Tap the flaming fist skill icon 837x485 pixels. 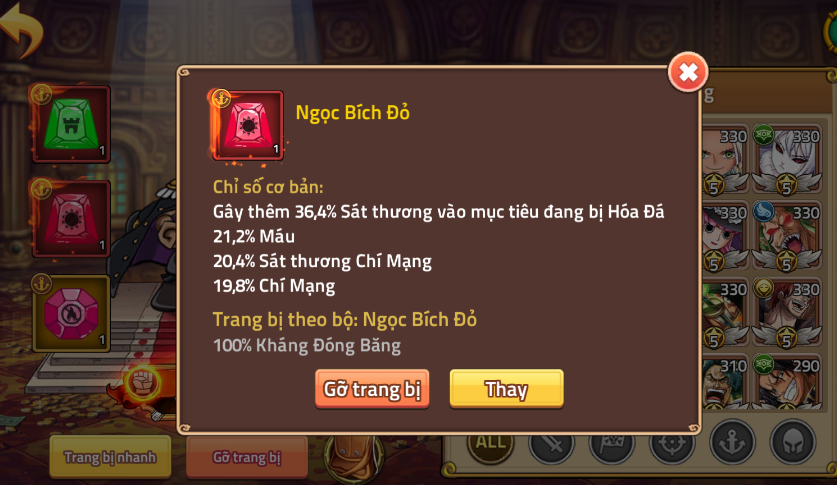[x=143, y=383]
